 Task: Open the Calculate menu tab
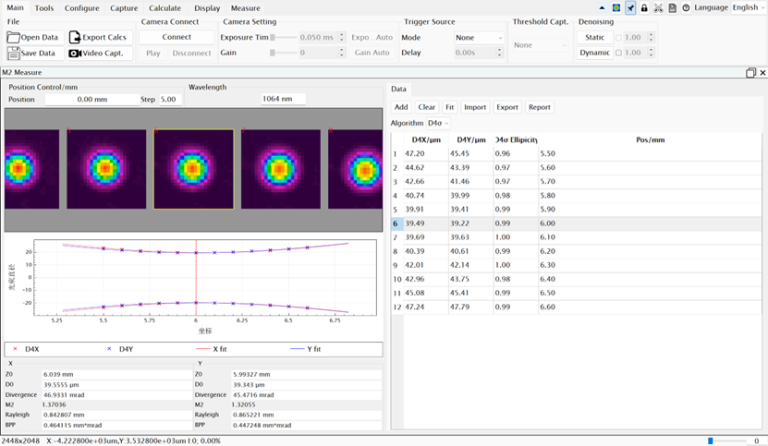(165, 8)
